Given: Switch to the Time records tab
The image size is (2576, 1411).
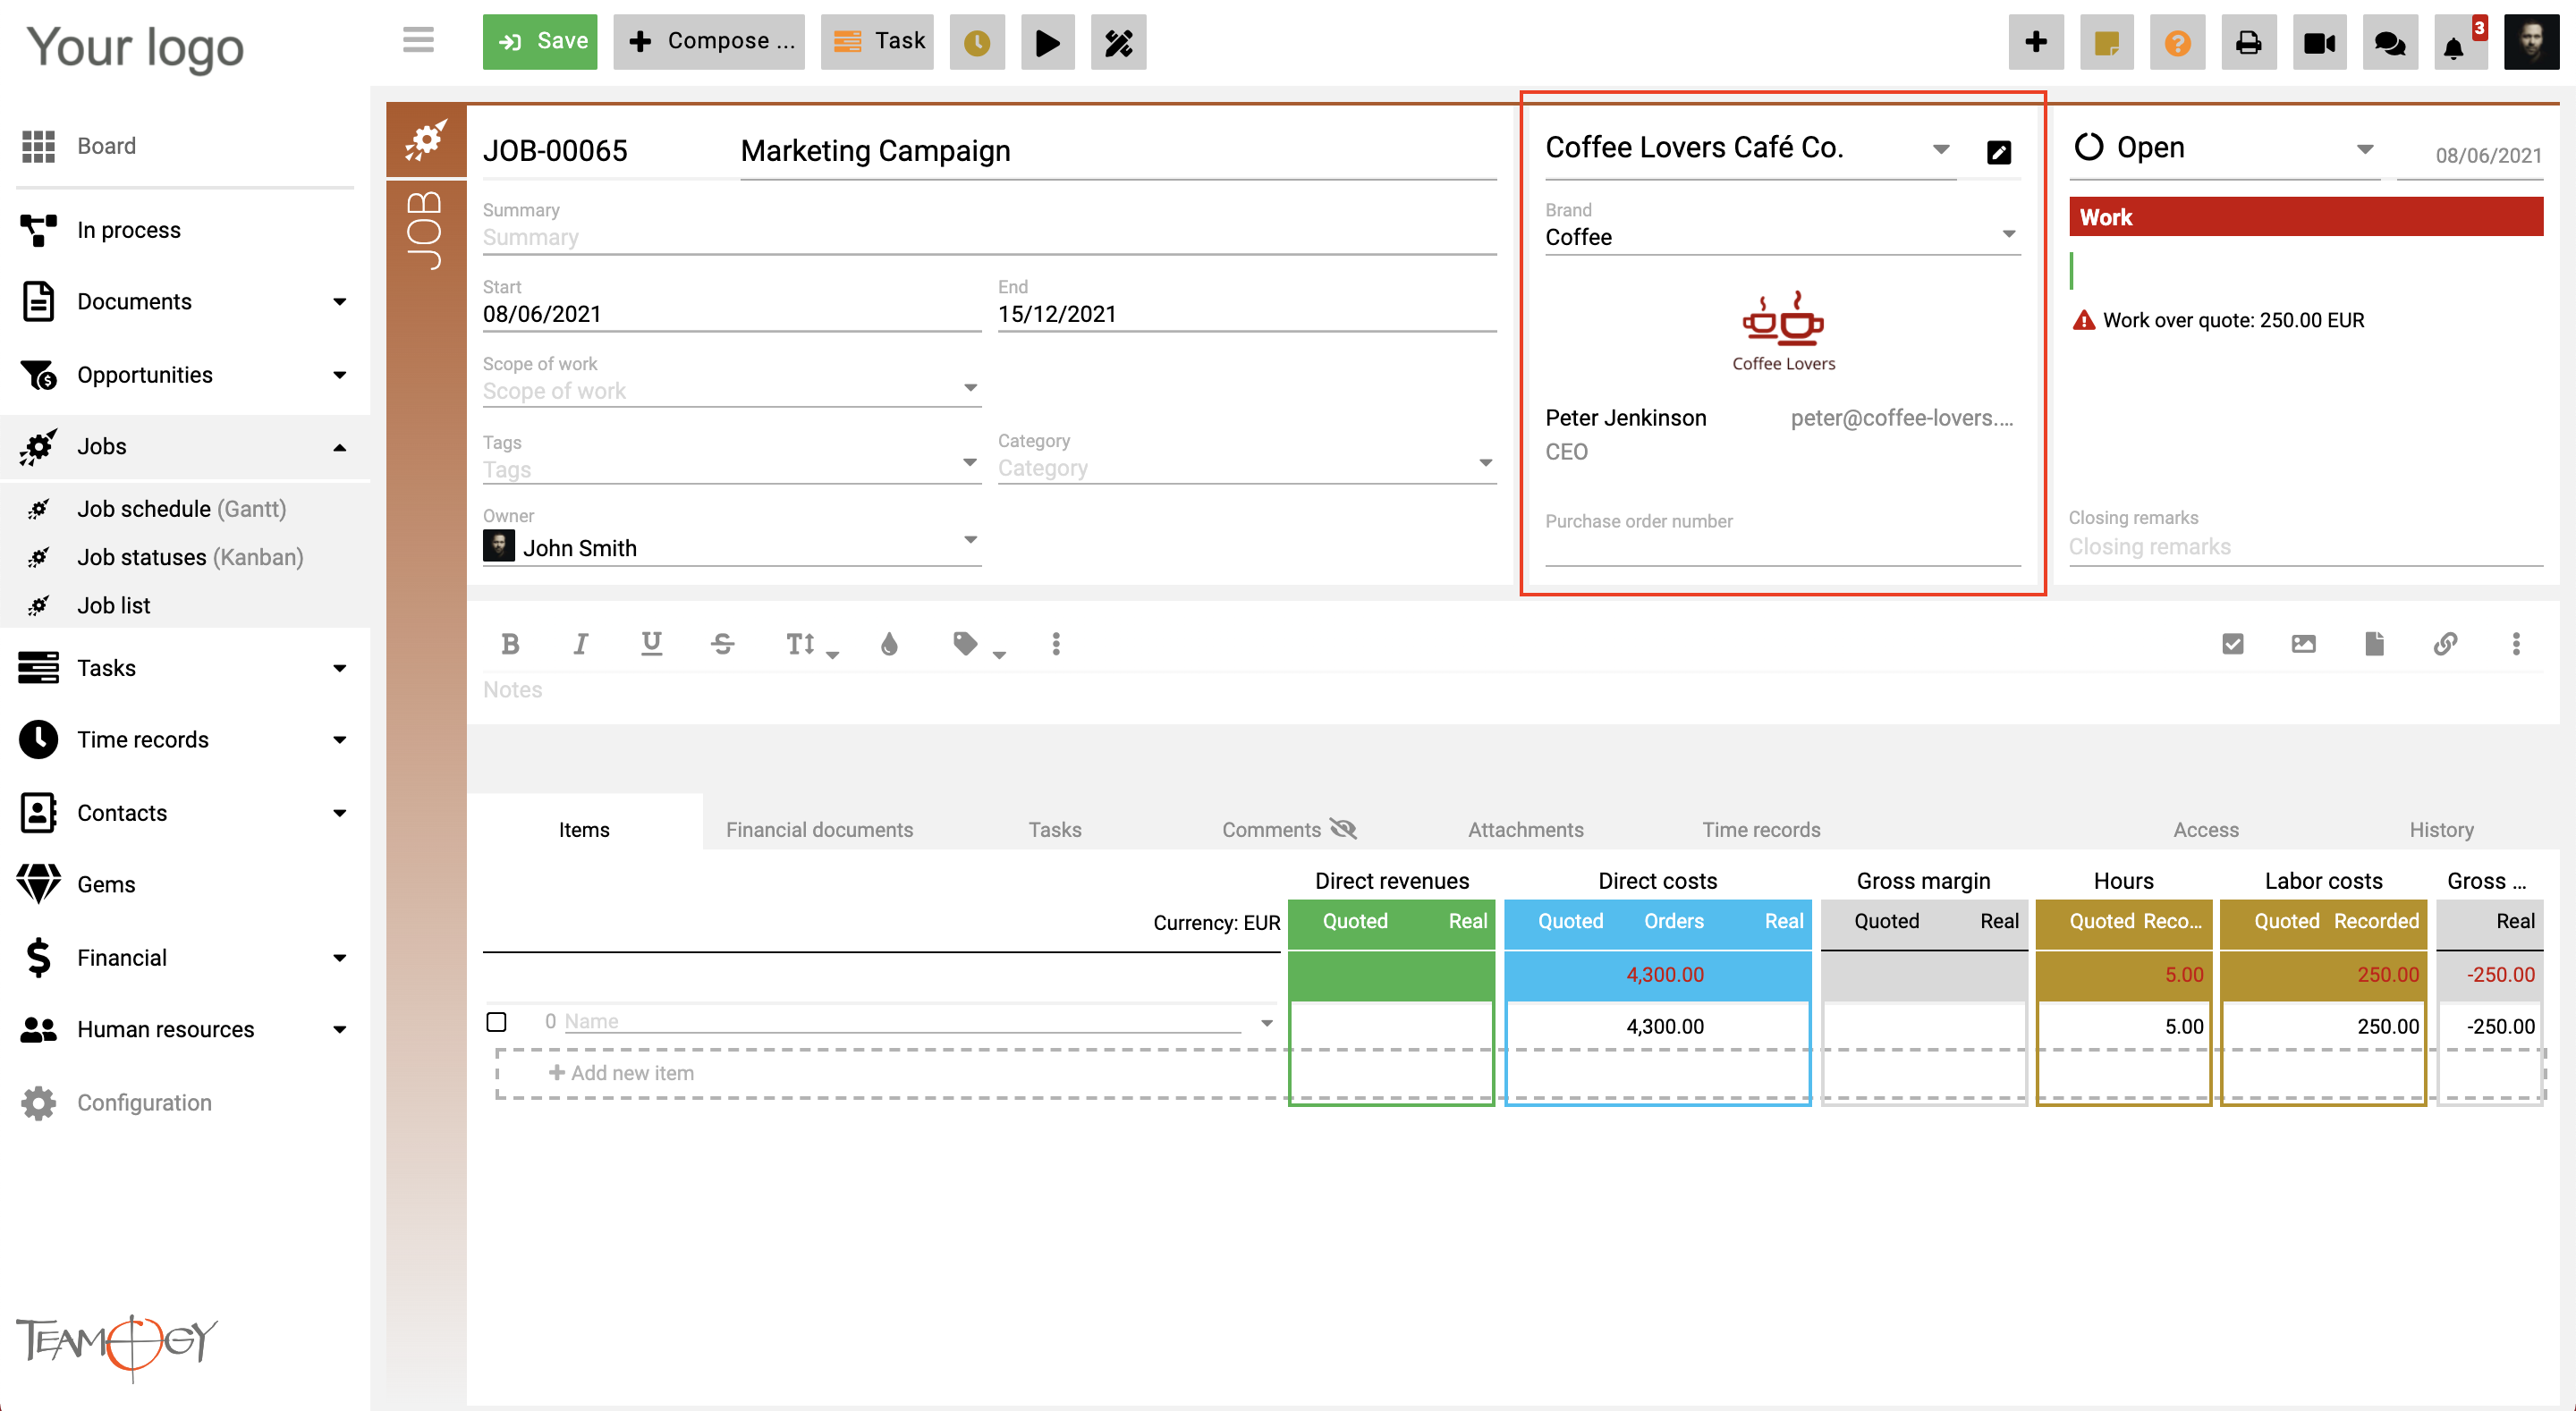Looking at the screenshot, I should [1761, 830].
